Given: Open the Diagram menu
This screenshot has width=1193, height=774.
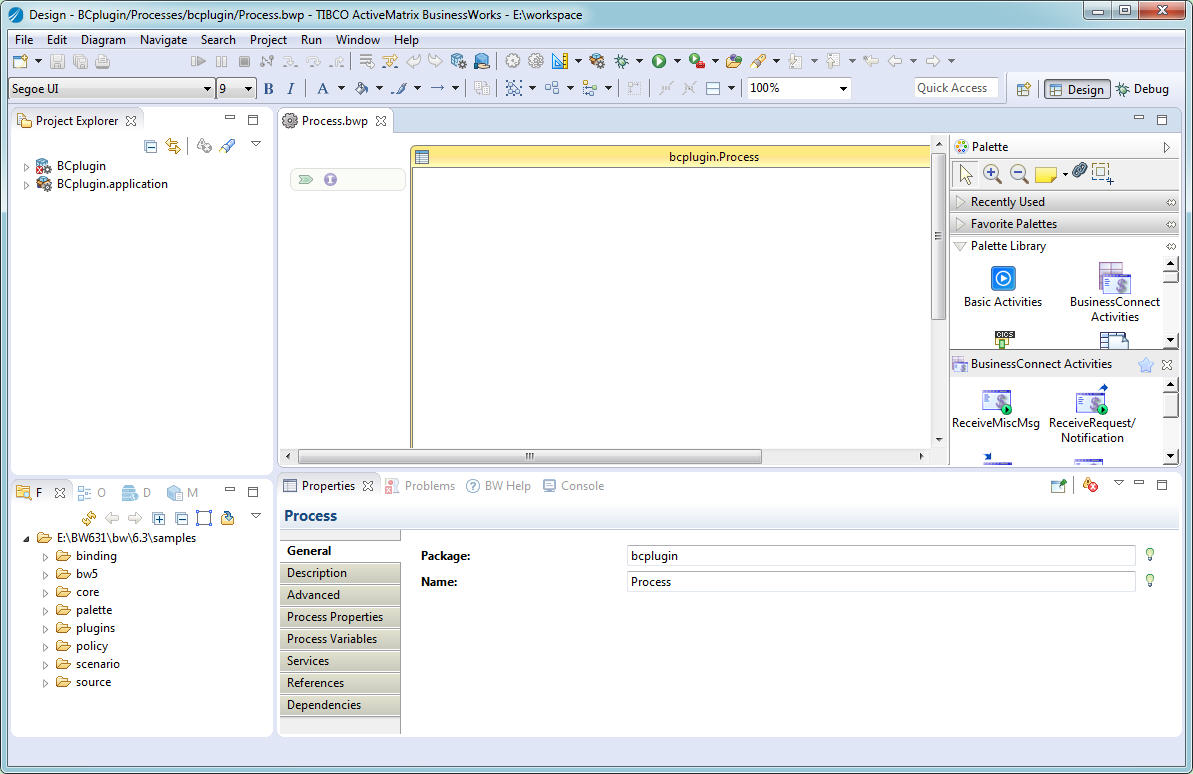Looking at the screenshot, I should coord(103,40).
